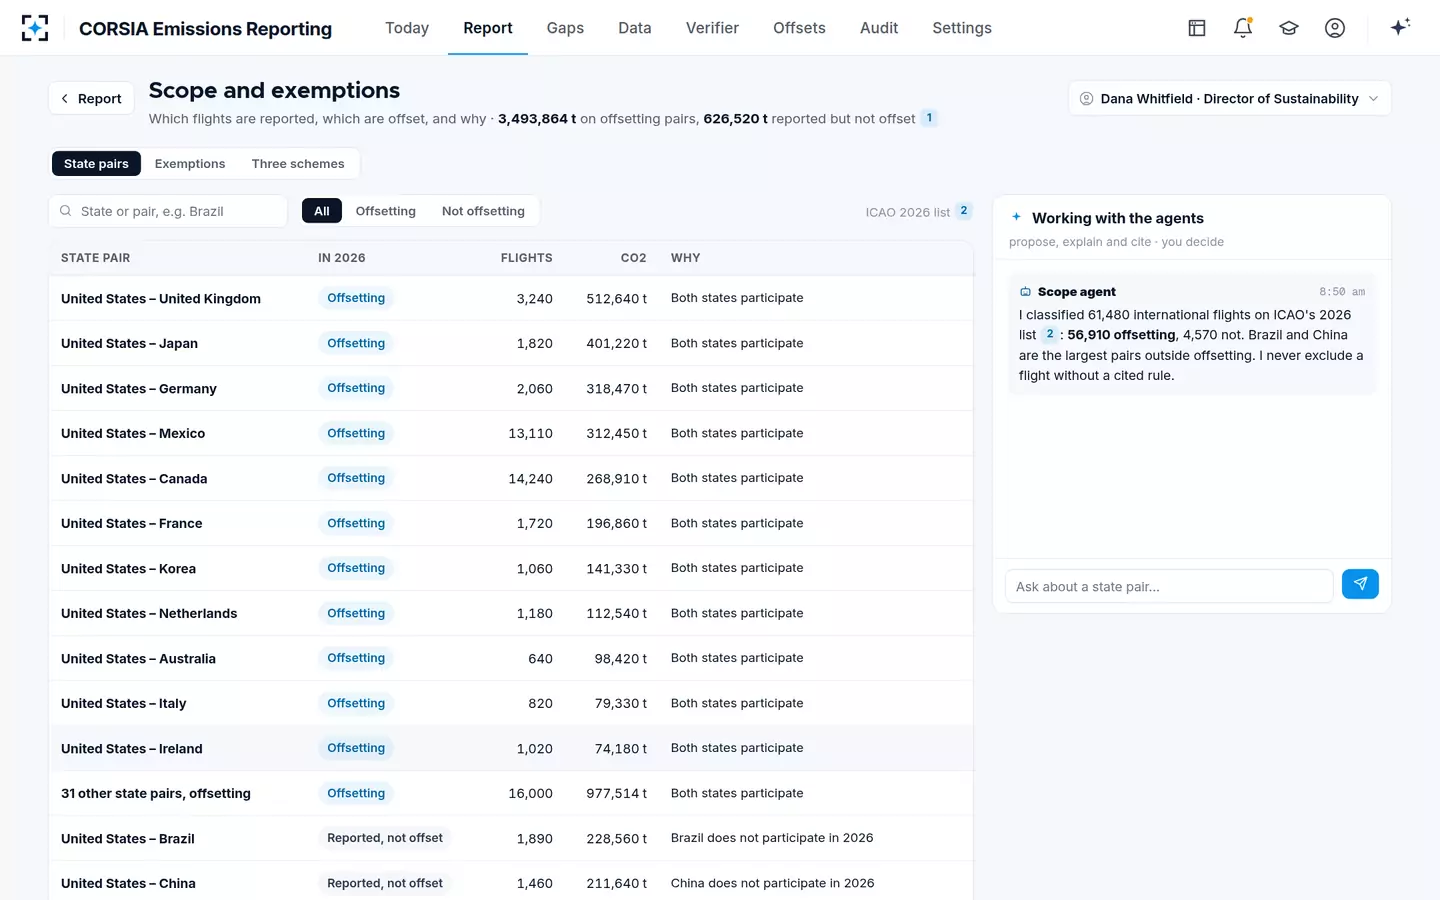The width and height of the screenshot is (1440, 900).
Task: Click the back chevron Report button
Action: 92,98
